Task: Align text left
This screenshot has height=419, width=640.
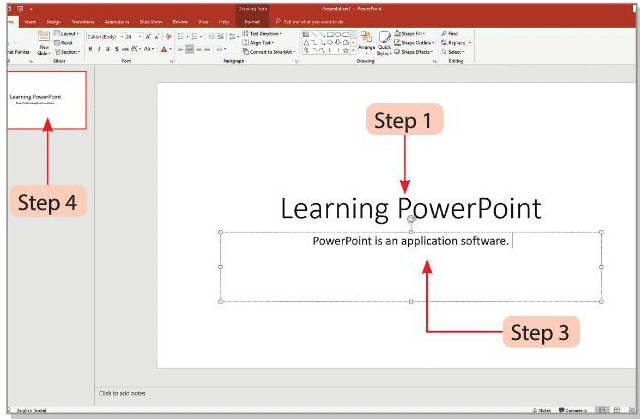Action: point(180,49)
